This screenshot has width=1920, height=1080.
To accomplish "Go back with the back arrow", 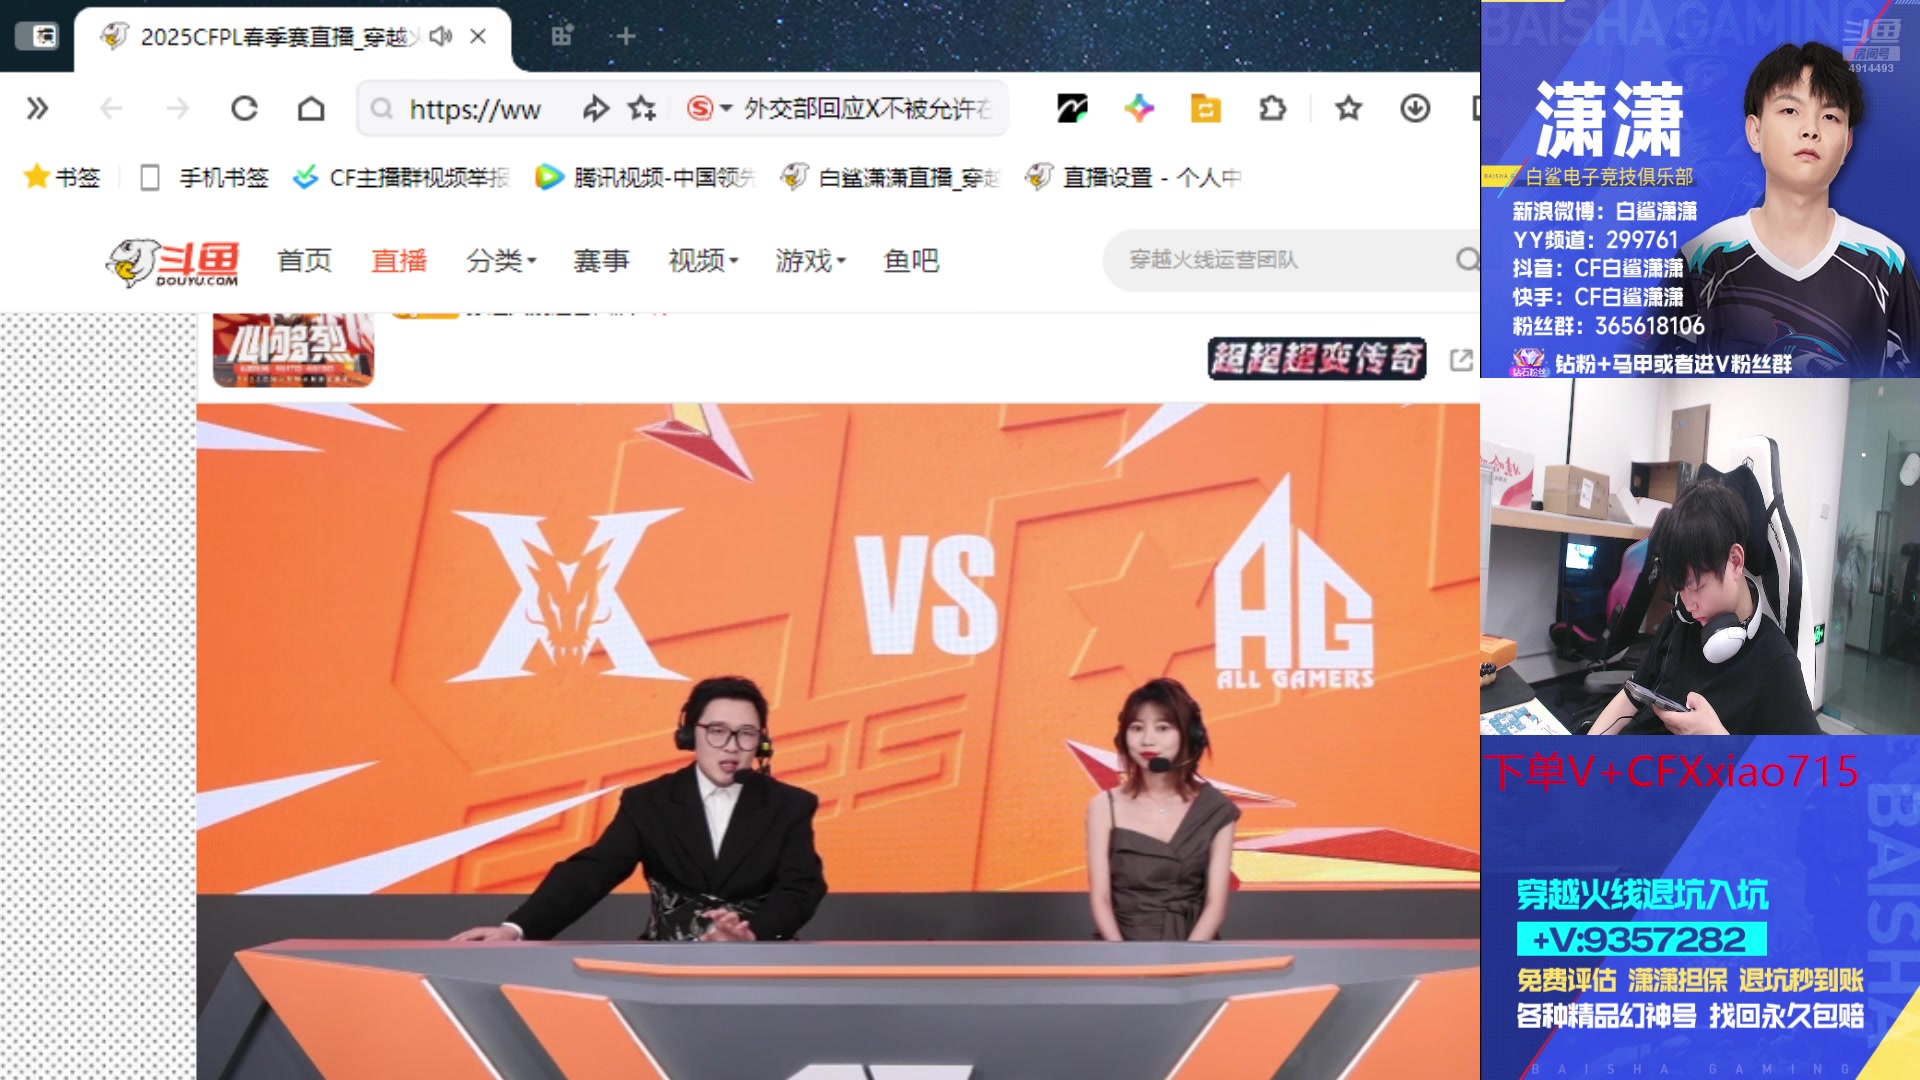I will click(x=111, y=108).
